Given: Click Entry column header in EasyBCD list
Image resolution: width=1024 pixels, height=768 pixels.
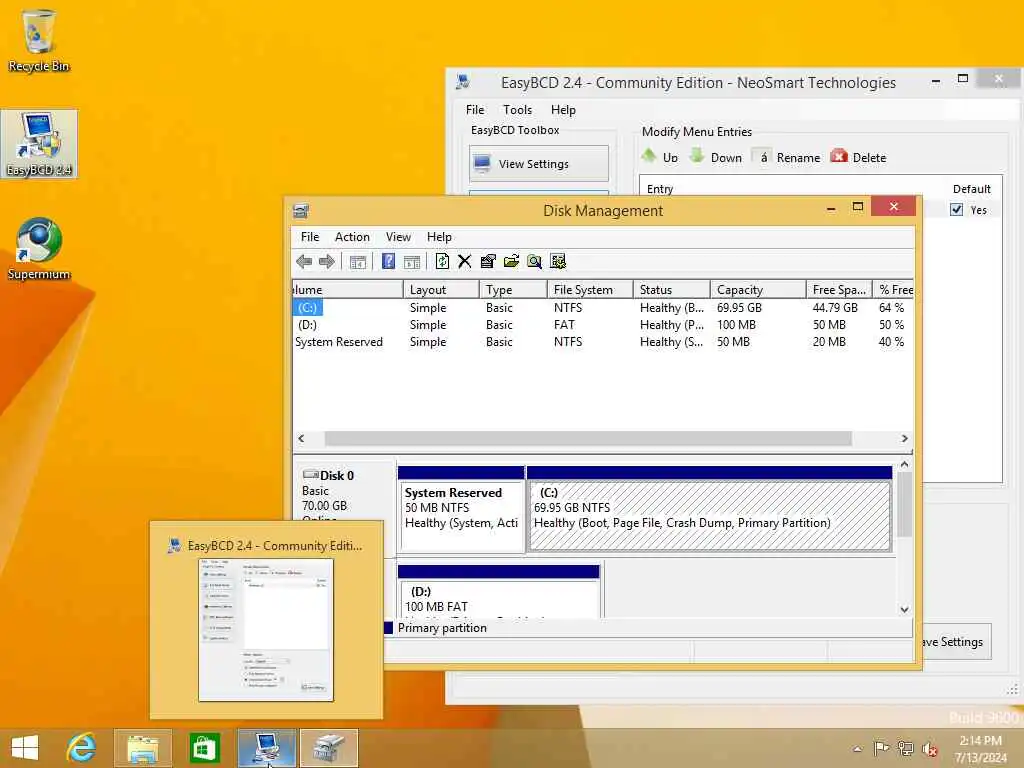Looking at the screenshot, I should (660, 189).
